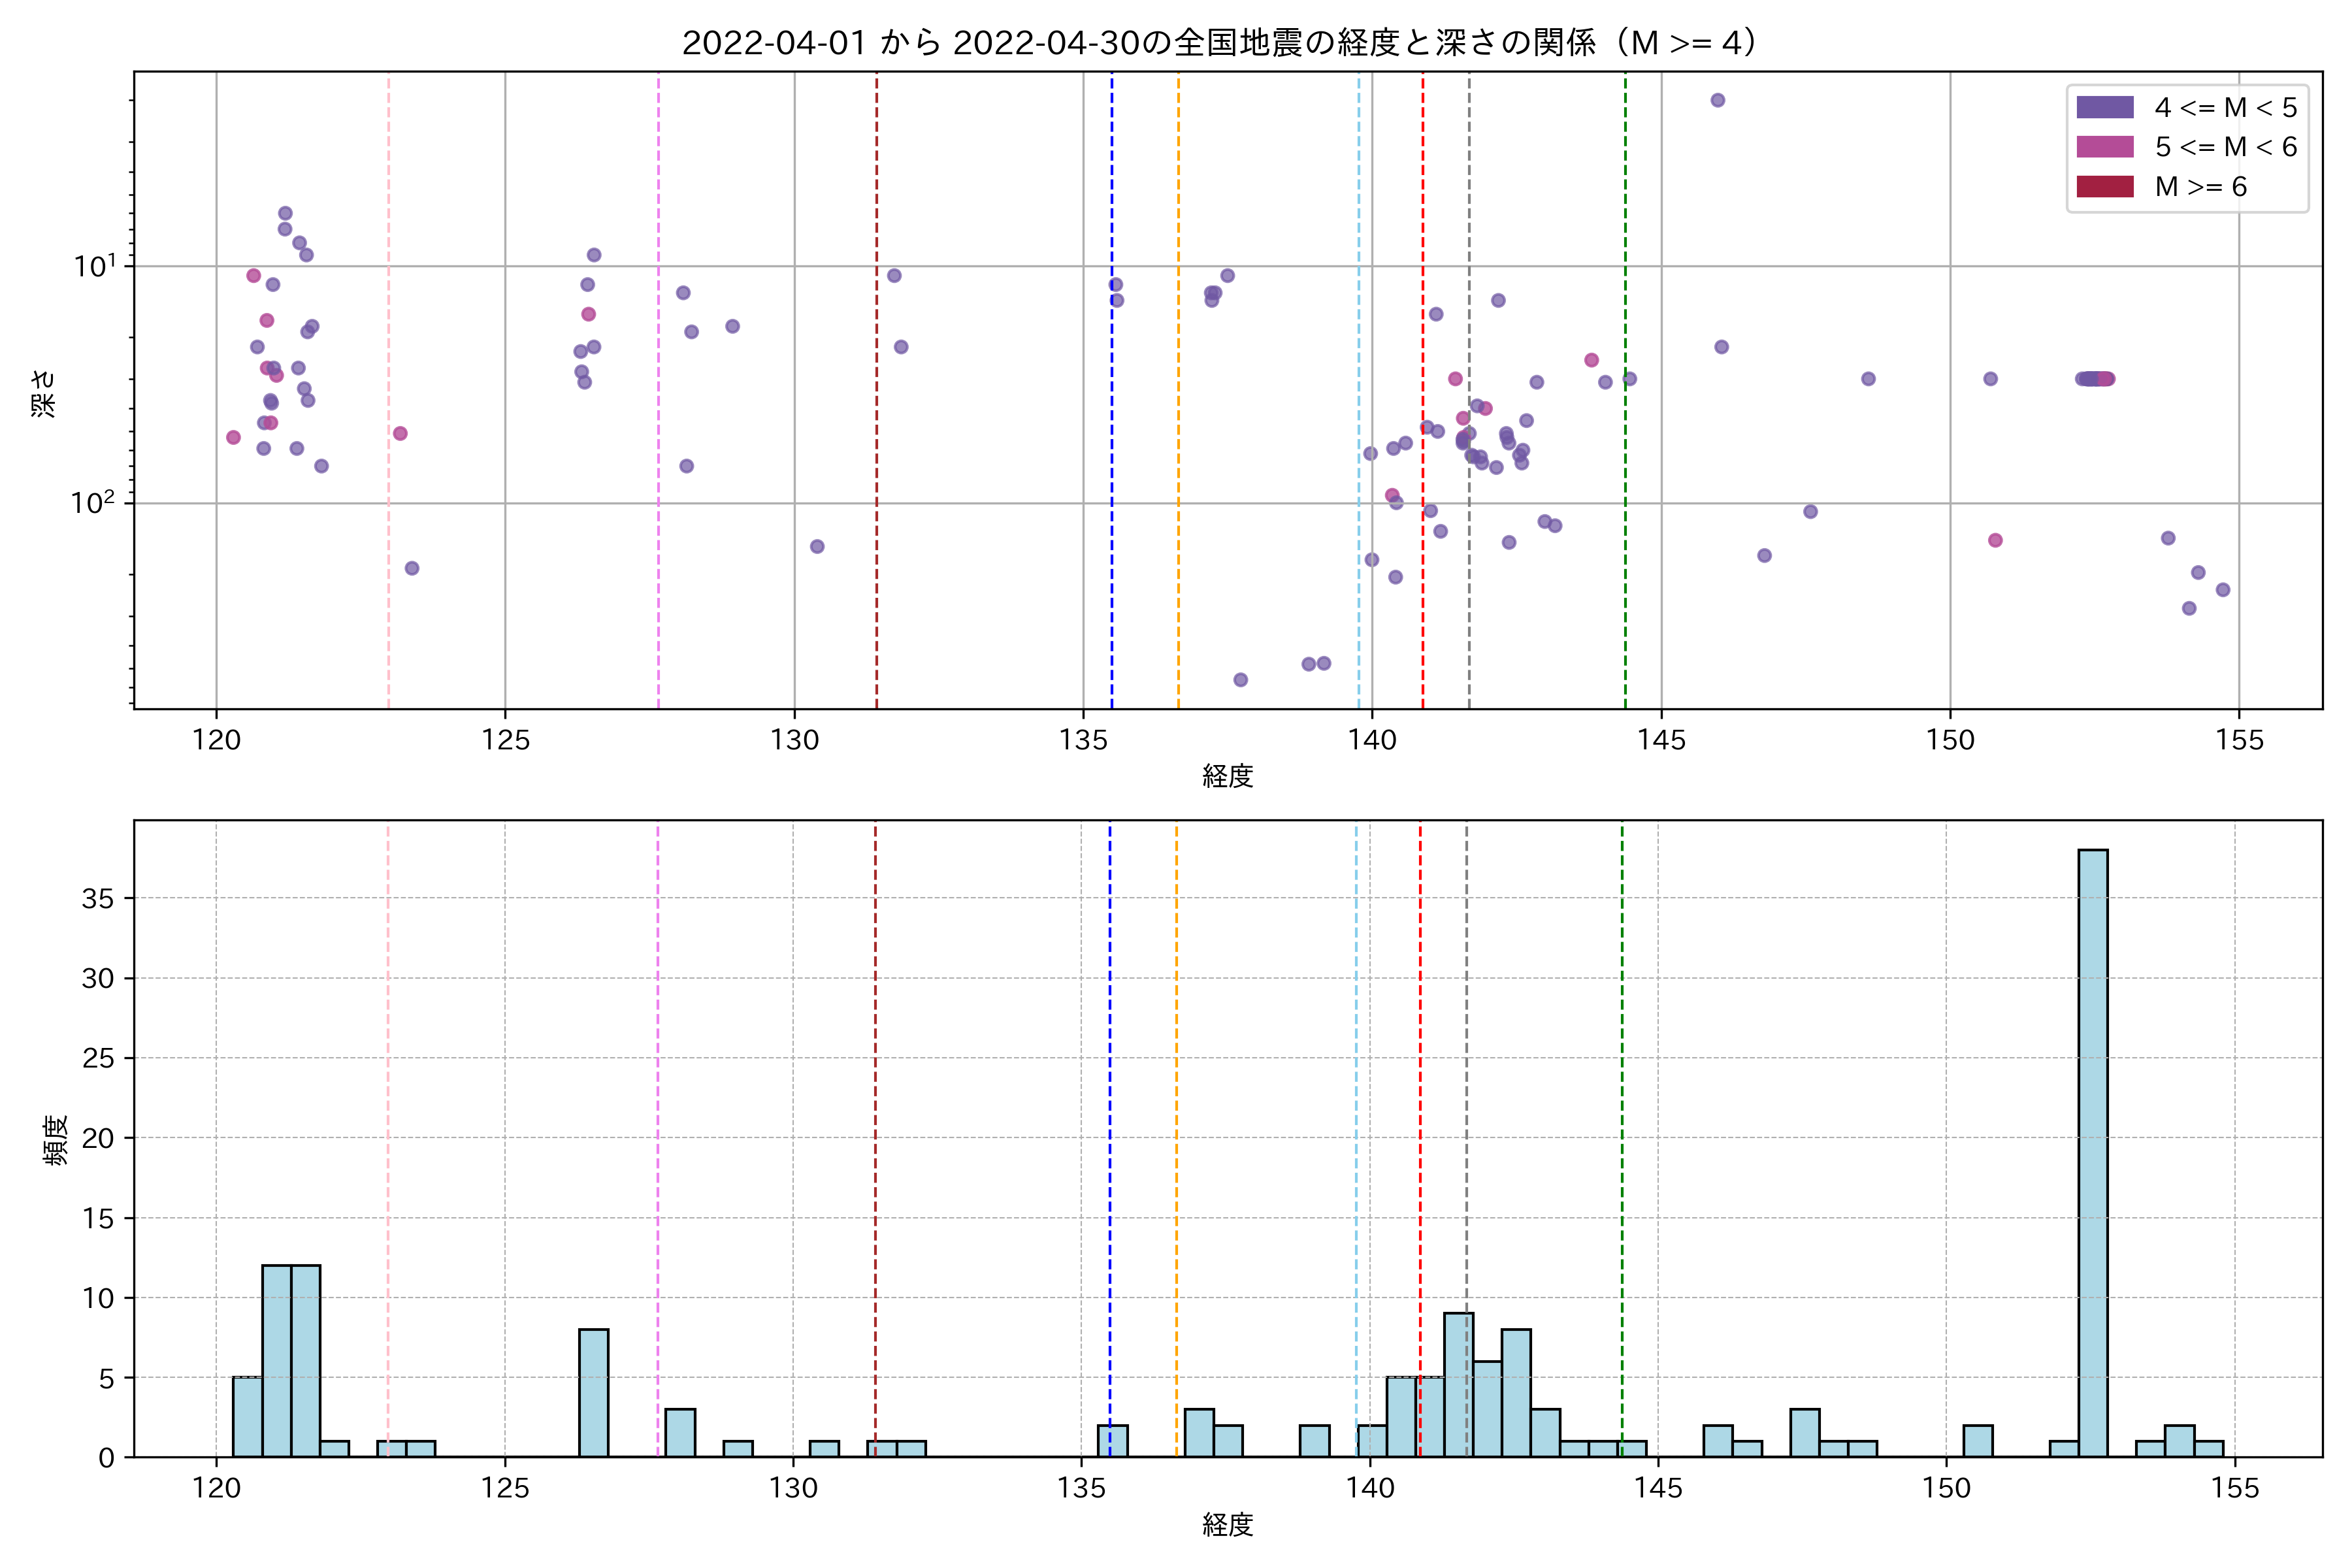Click the 深さ y-axis label

point(44,393)
